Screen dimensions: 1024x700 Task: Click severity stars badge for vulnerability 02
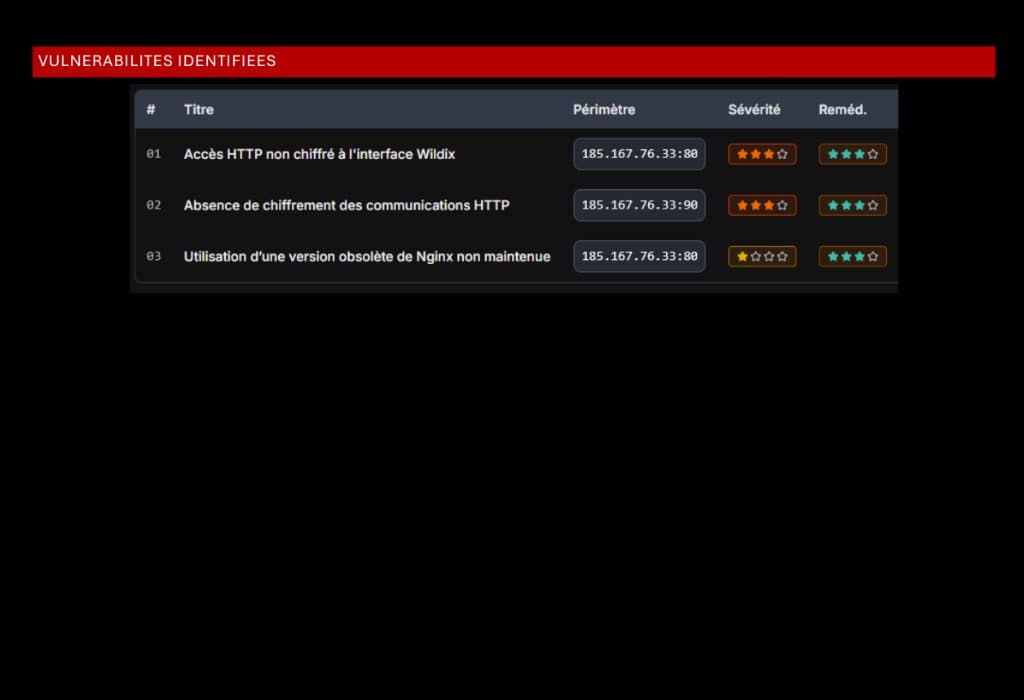coord(762,205)
